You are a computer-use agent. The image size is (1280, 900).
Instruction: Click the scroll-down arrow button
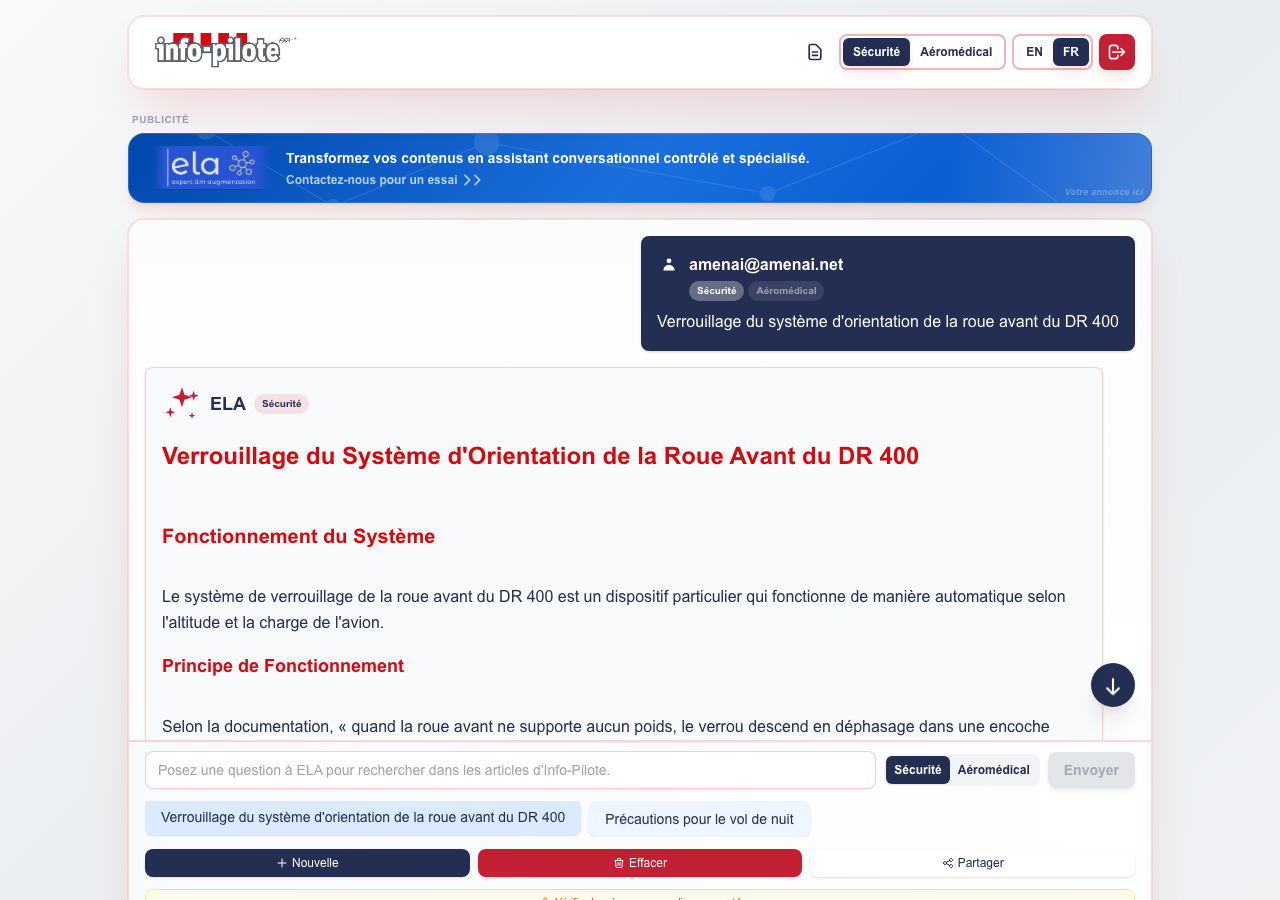[1112, 685]
